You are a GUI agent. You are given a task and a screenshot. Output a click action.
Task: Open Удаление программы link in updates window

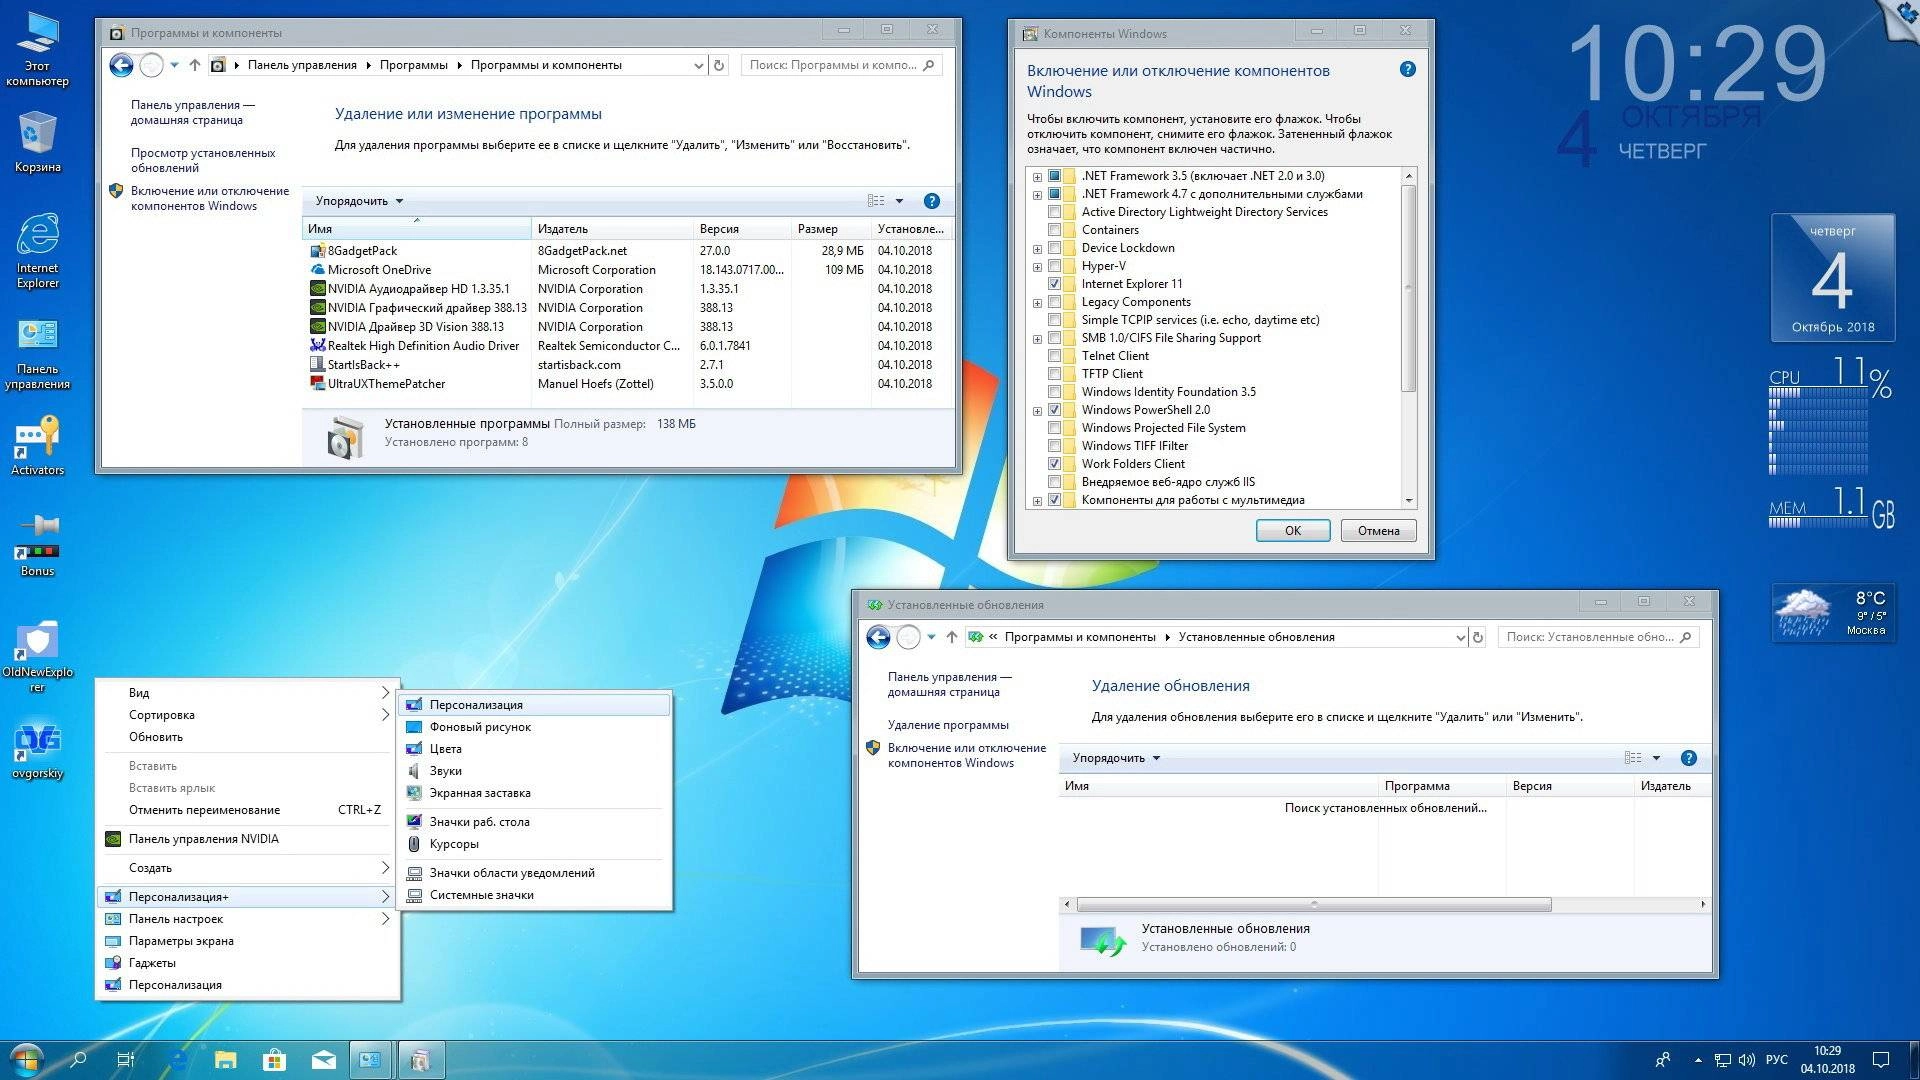948,725
